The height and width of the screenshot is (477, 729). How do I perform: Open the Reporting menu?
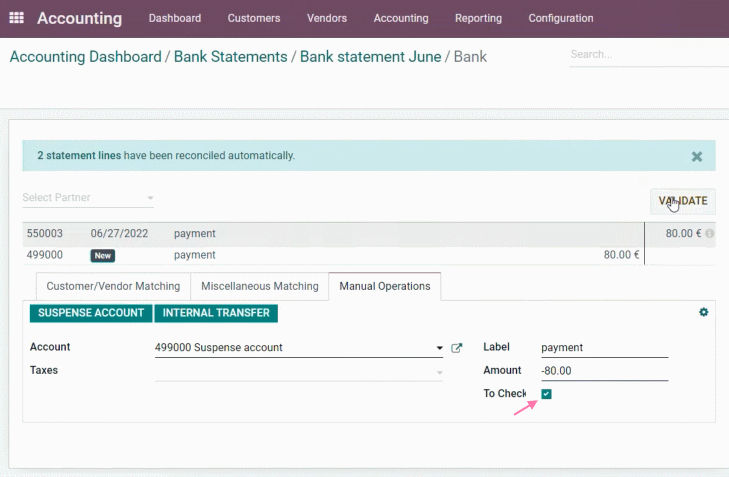478,18
